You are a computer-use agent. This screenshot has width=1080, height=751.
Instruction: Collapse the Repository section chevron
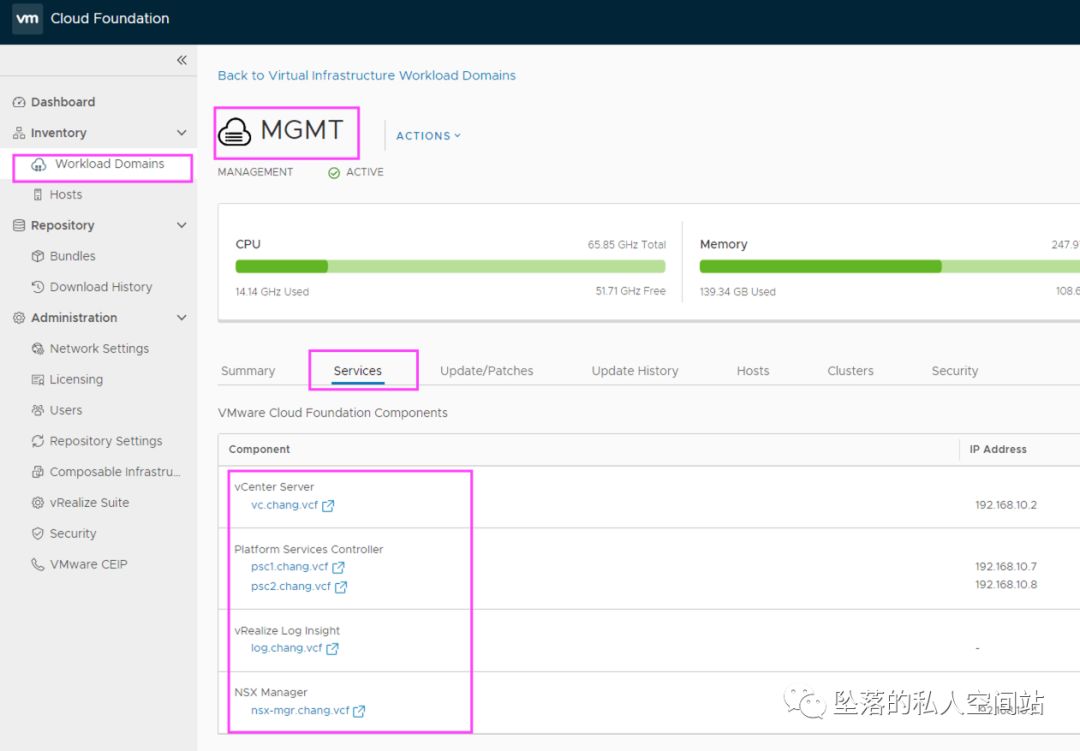coord(182,225)
